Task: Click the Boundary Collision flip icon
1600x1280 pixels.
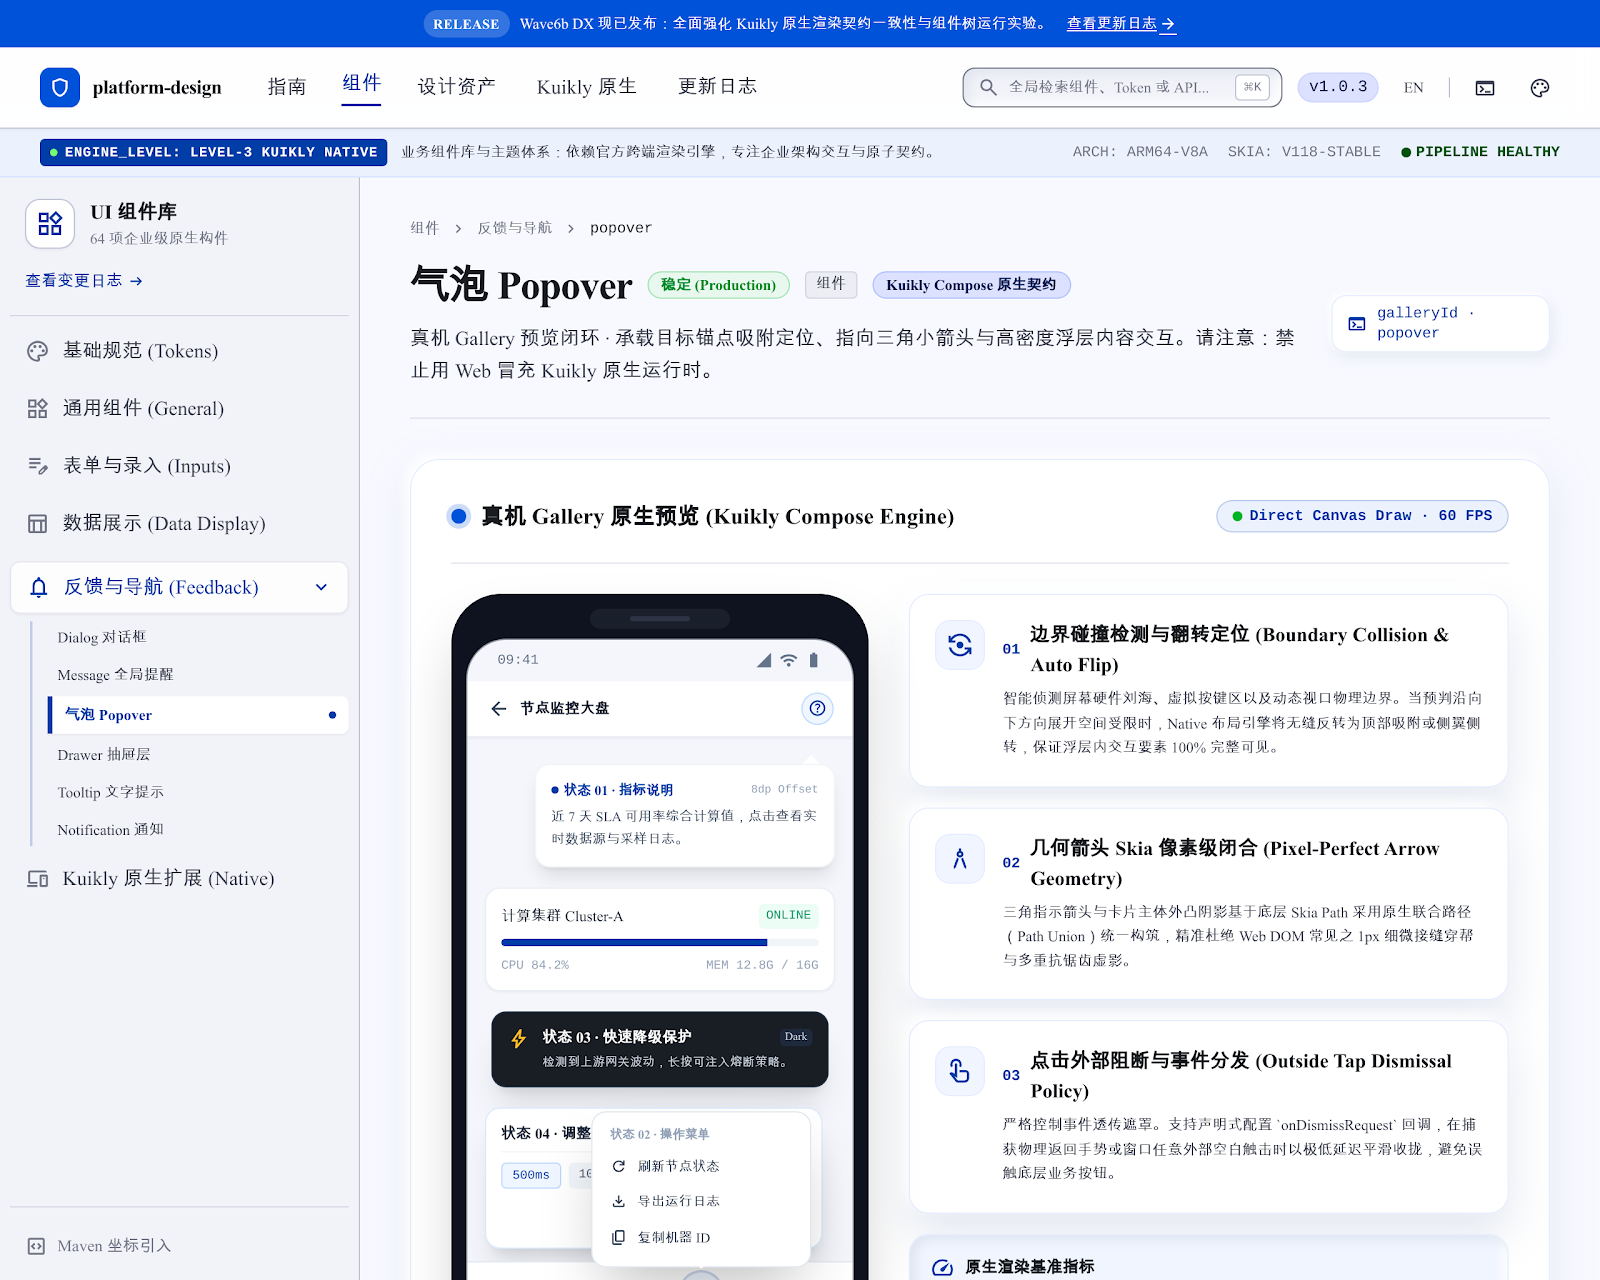Action: point(960,645)
